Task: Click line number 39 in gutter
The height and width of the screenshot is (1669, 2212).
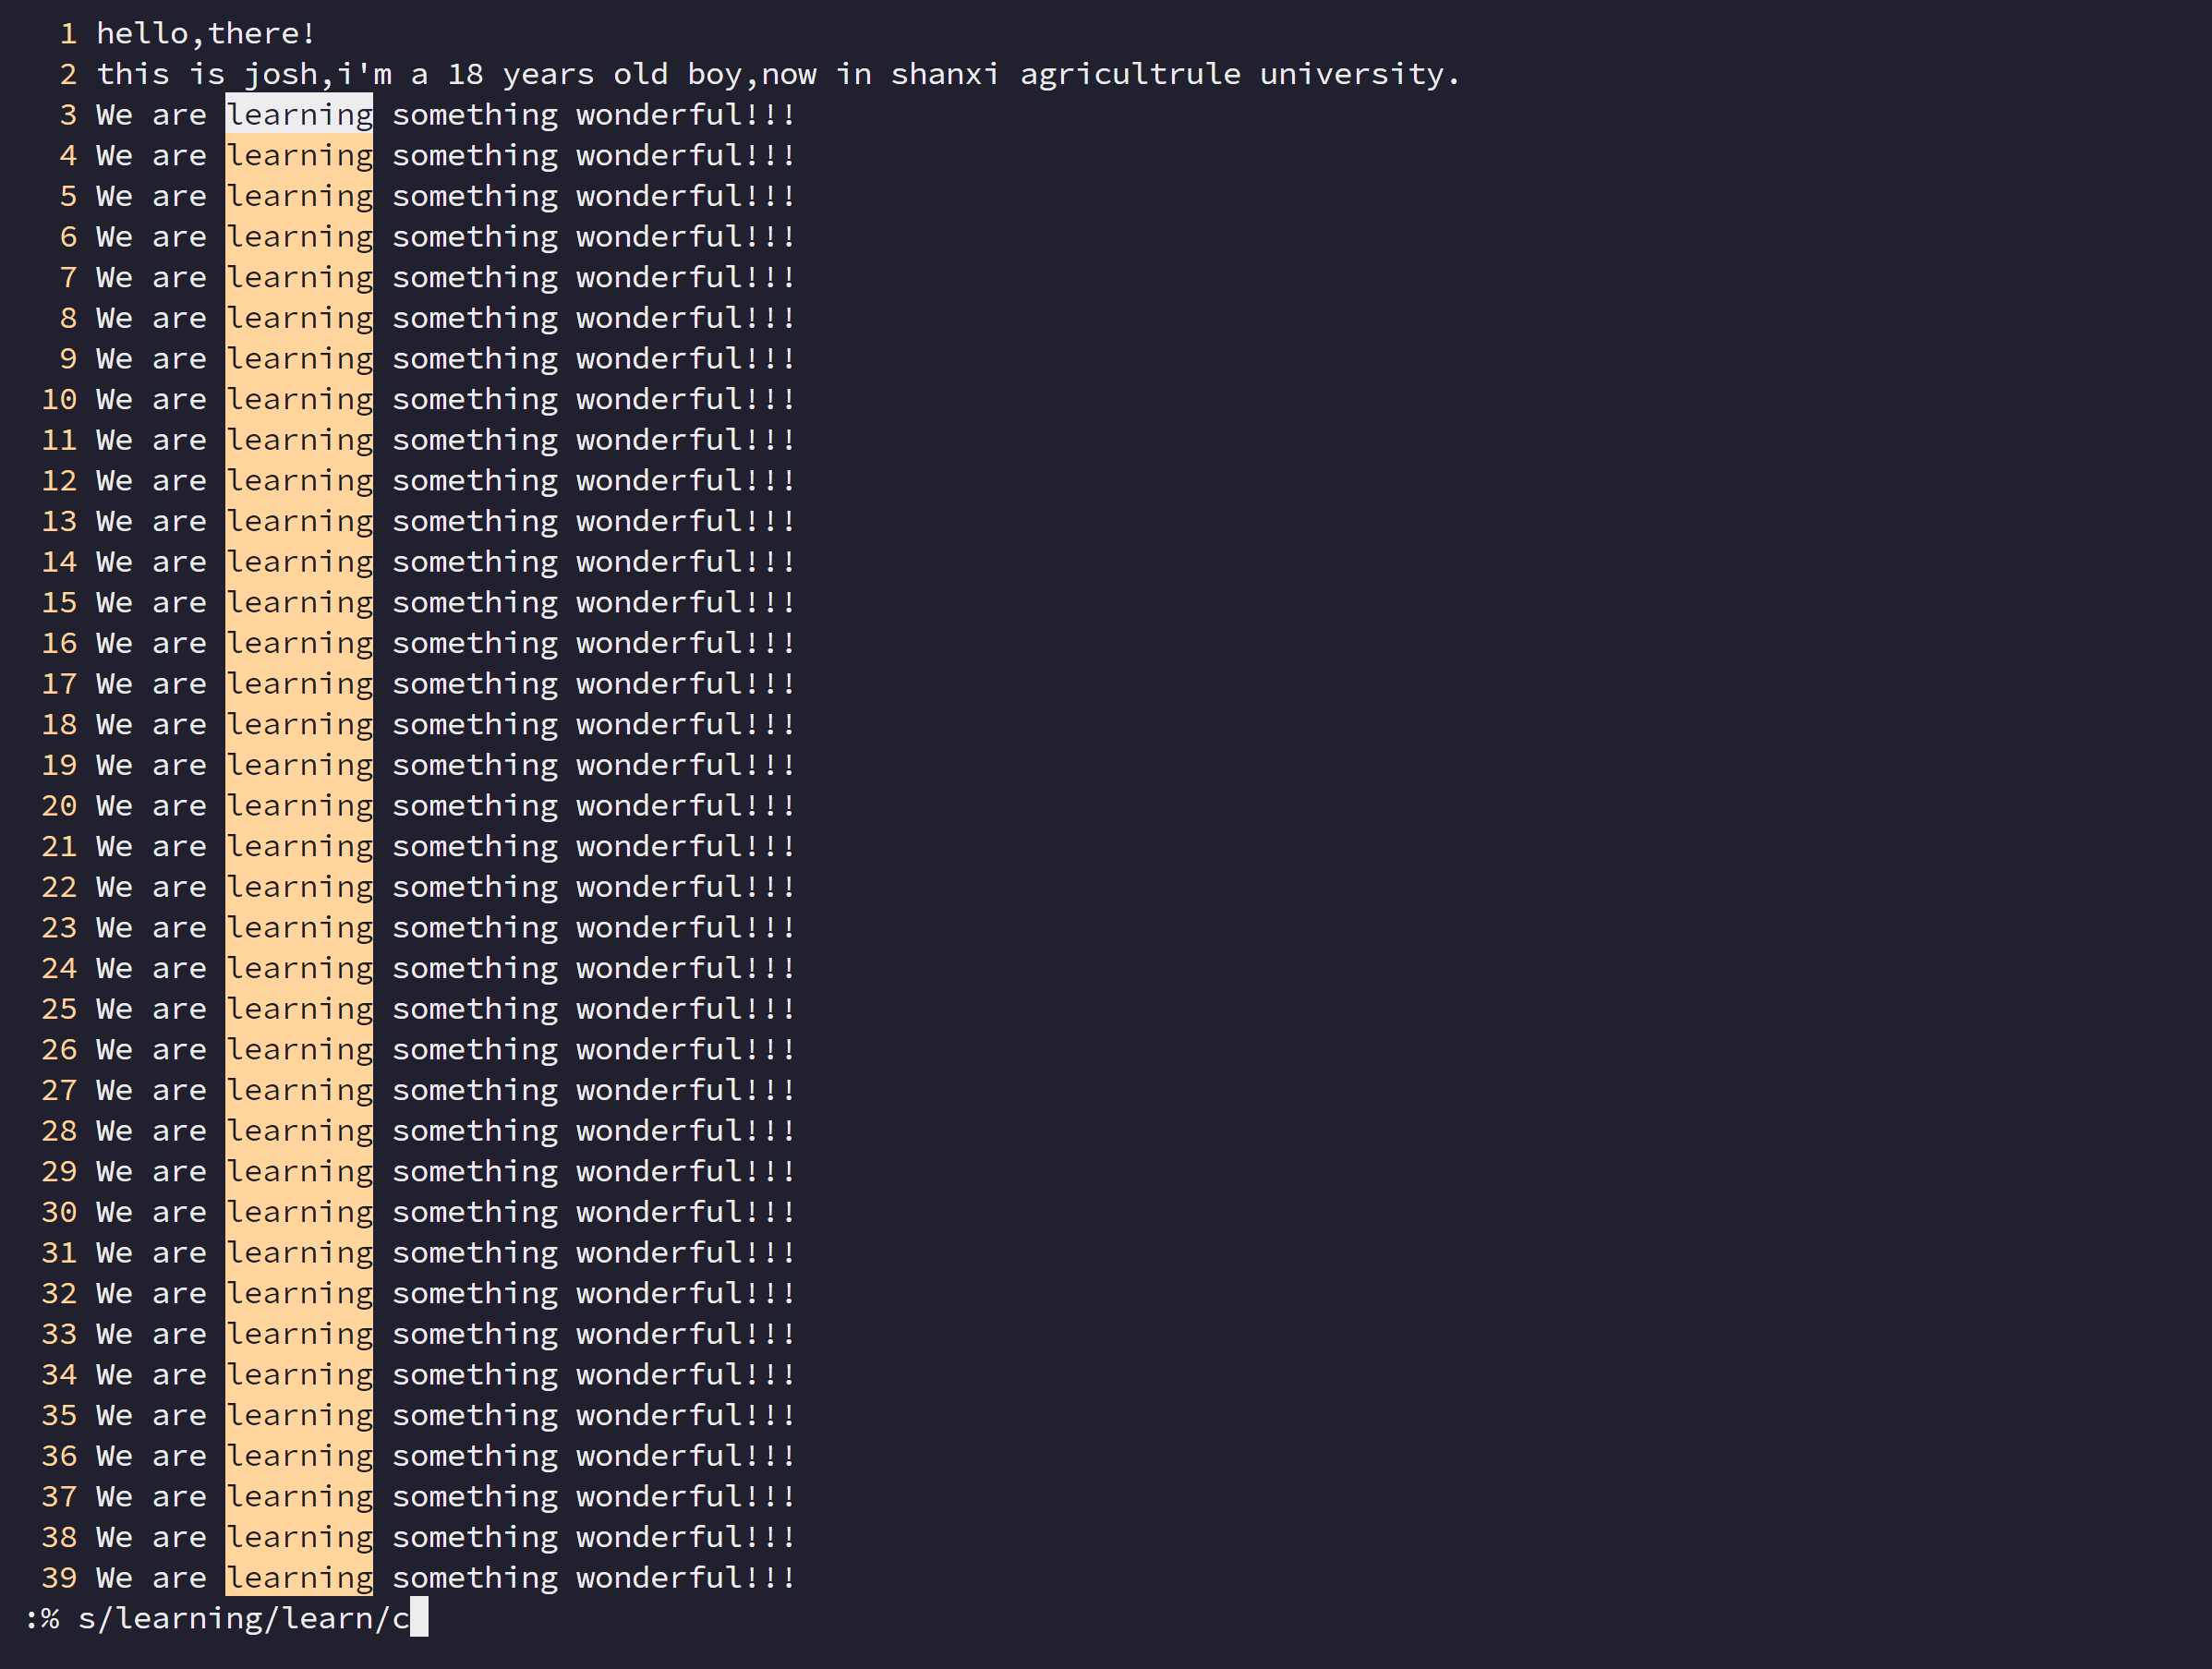Action: click(x=59, y=1578)
